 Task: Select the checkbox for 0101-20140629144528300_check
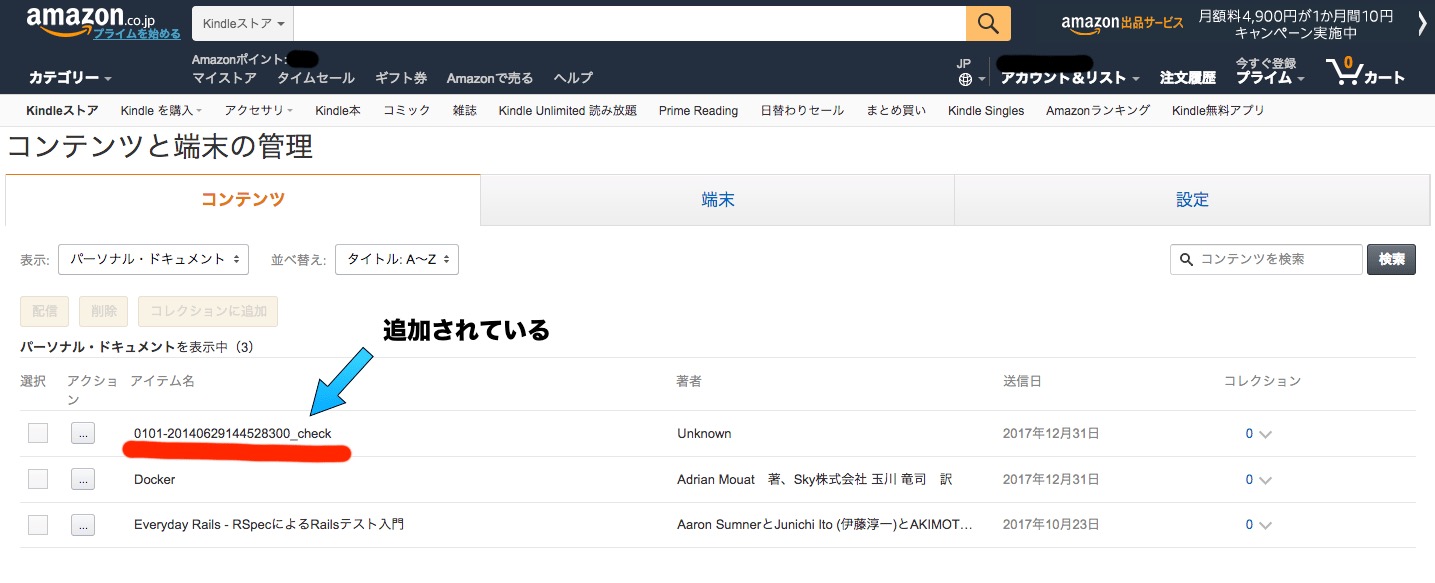[x=37, y=432]
